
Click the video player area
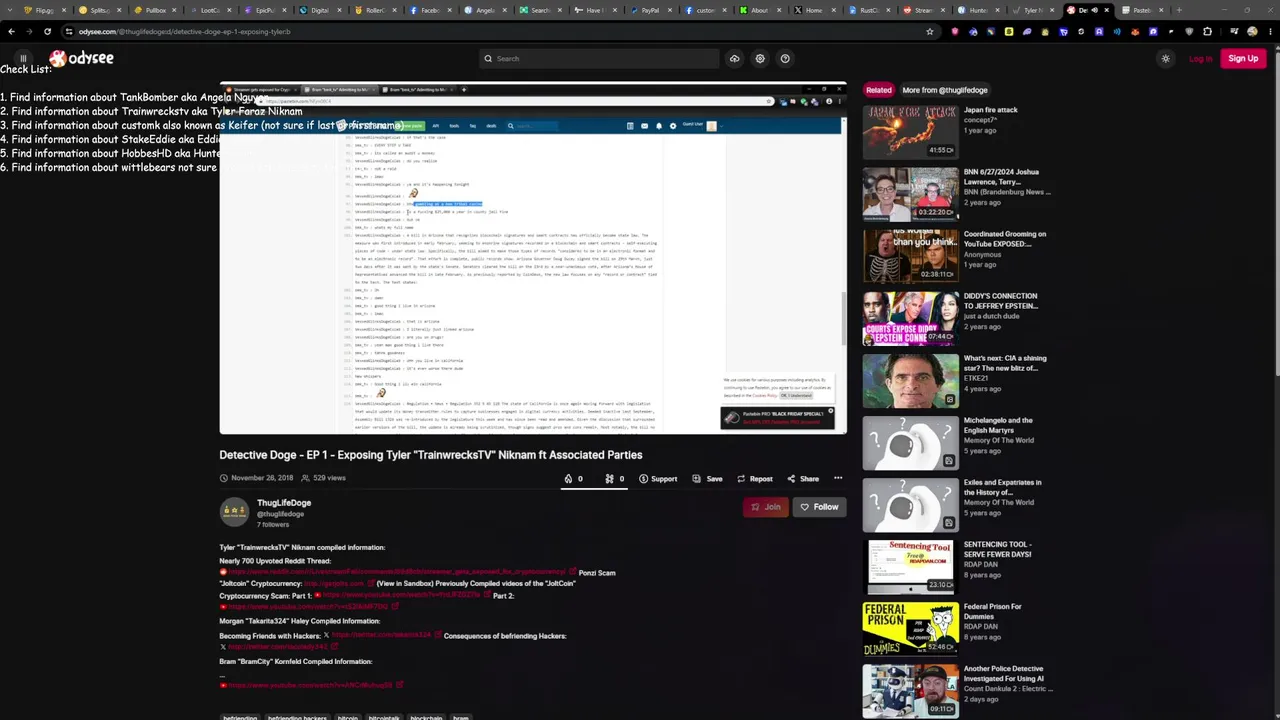tap(533, 258)
